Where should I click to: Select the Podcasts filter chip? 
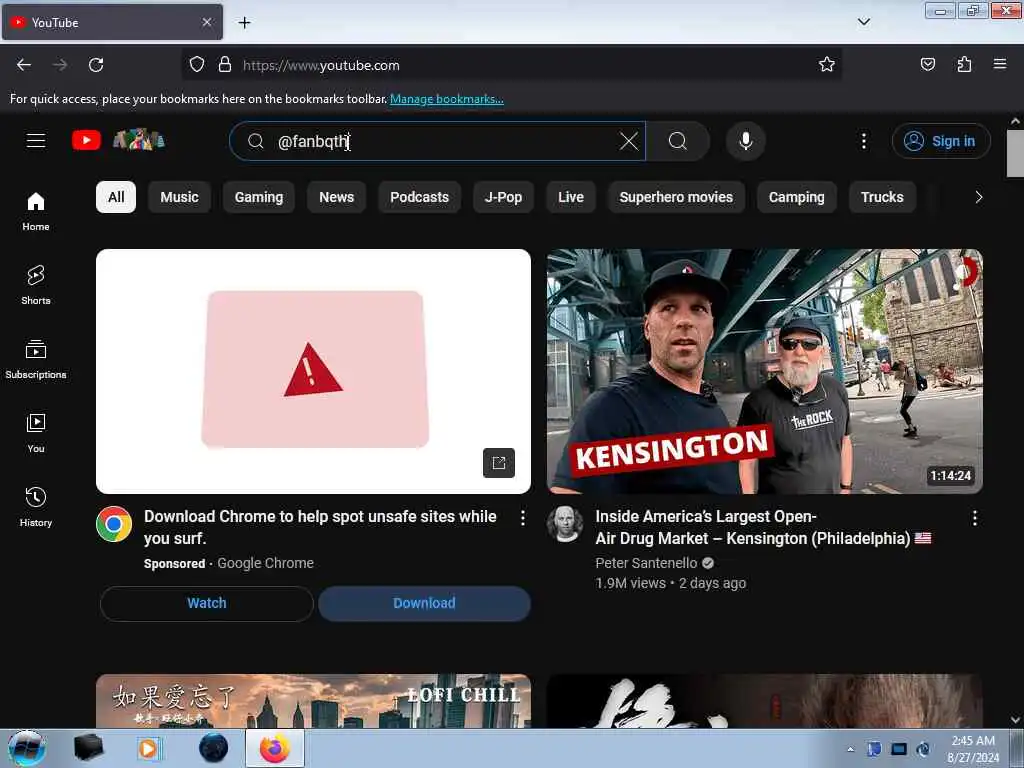tap(419, 197)
